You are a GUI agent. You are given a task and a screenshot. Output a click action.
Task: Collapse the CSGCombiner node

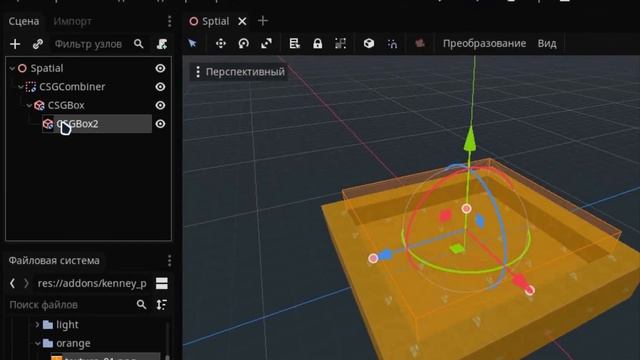(x=20, y=87)
